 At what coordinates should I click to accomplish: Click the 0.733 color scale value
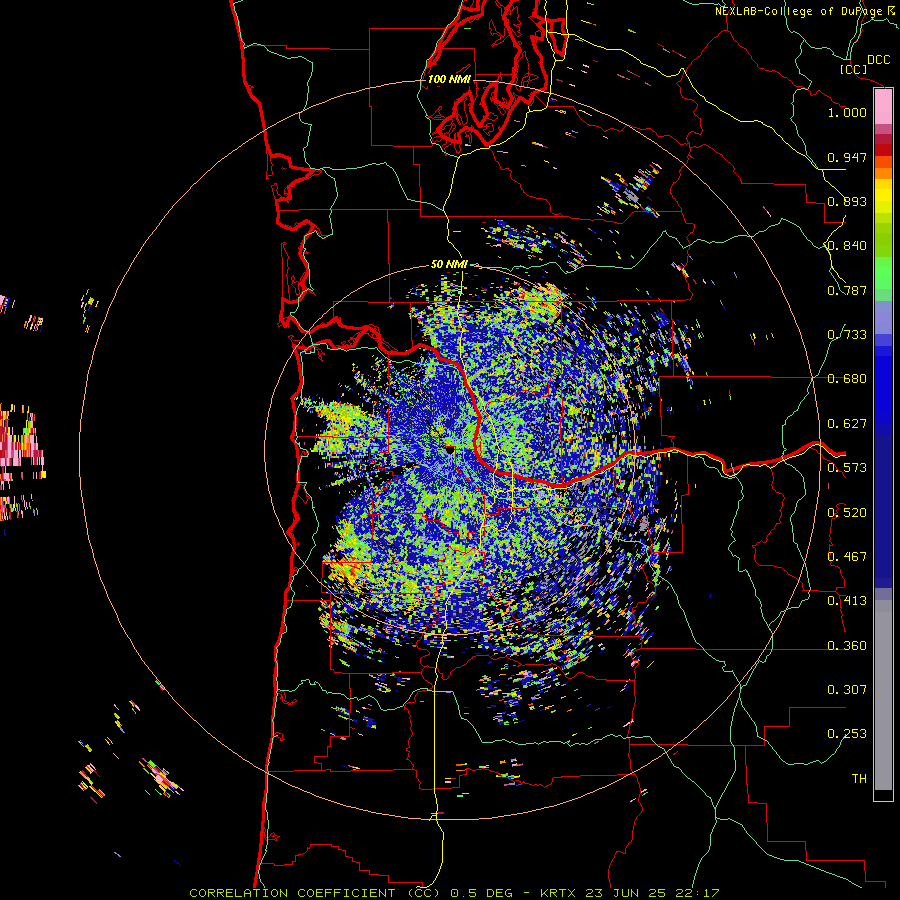[847, 335]
